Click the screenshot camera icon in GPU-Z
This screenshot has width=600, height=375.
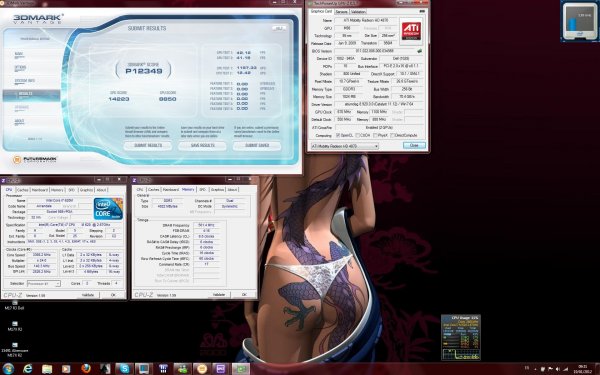[x=422, y=11]
